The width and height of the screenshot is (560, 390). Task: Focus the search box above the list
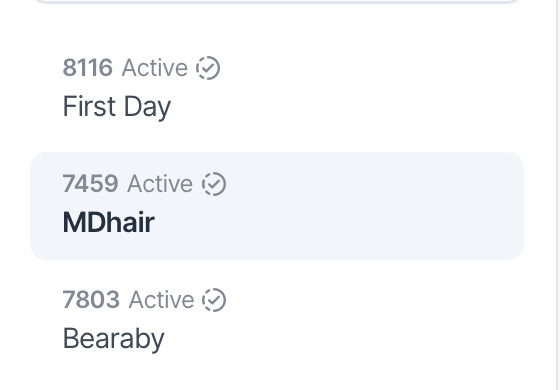click(x=277, y=1)
